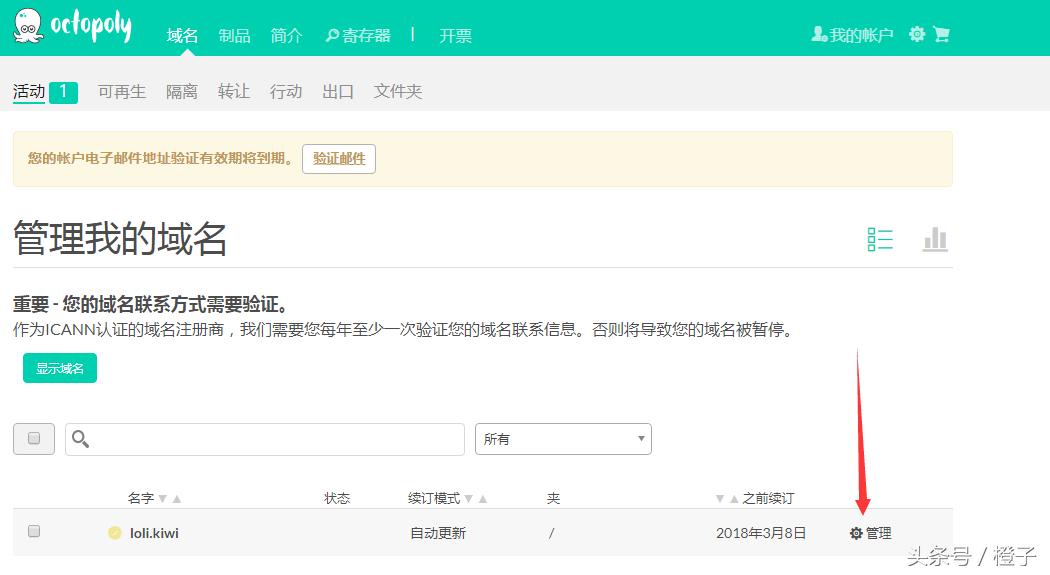Check the loli.kiwi row checkbox
This screenshot has width=1050, height=575.
click(x=34, y=531)
